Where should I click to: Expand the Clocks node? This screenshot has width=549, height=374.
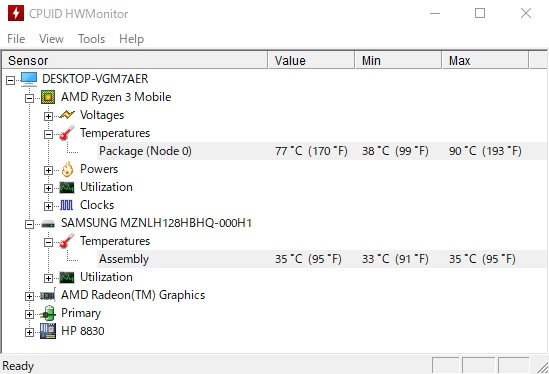[x=48, y=206]
